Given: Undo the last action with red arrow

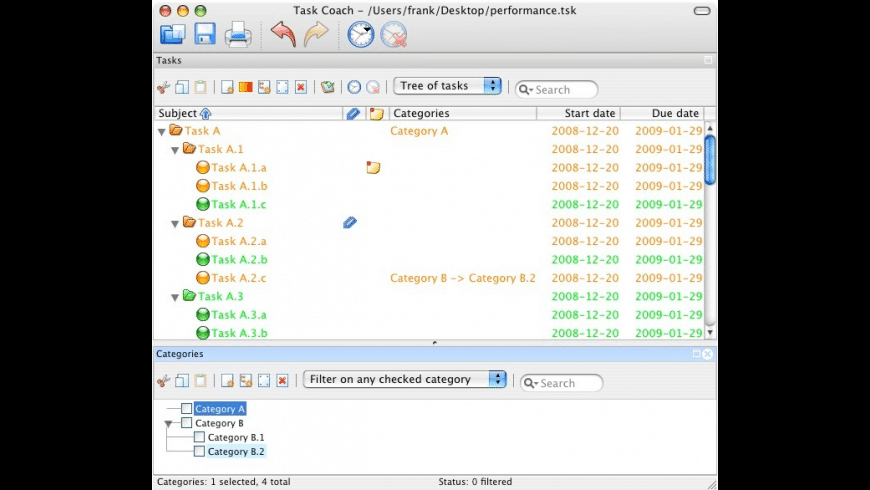Looking at the screenshot, I should tap(283, 34).
